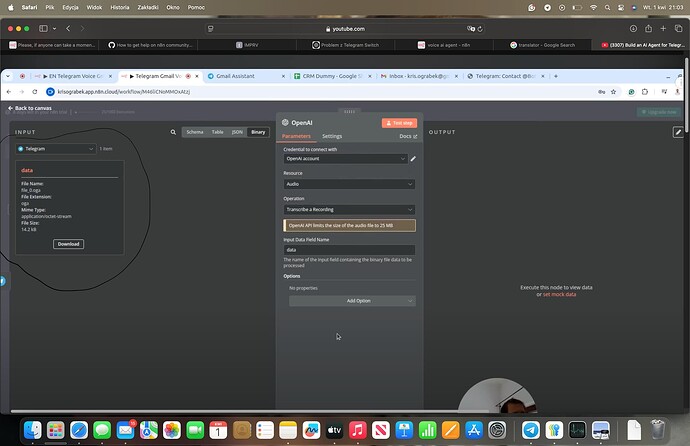Open the Zakładki menu
Image resolution: width=690 pixels, height=446 pixels.
click(148, 7)
